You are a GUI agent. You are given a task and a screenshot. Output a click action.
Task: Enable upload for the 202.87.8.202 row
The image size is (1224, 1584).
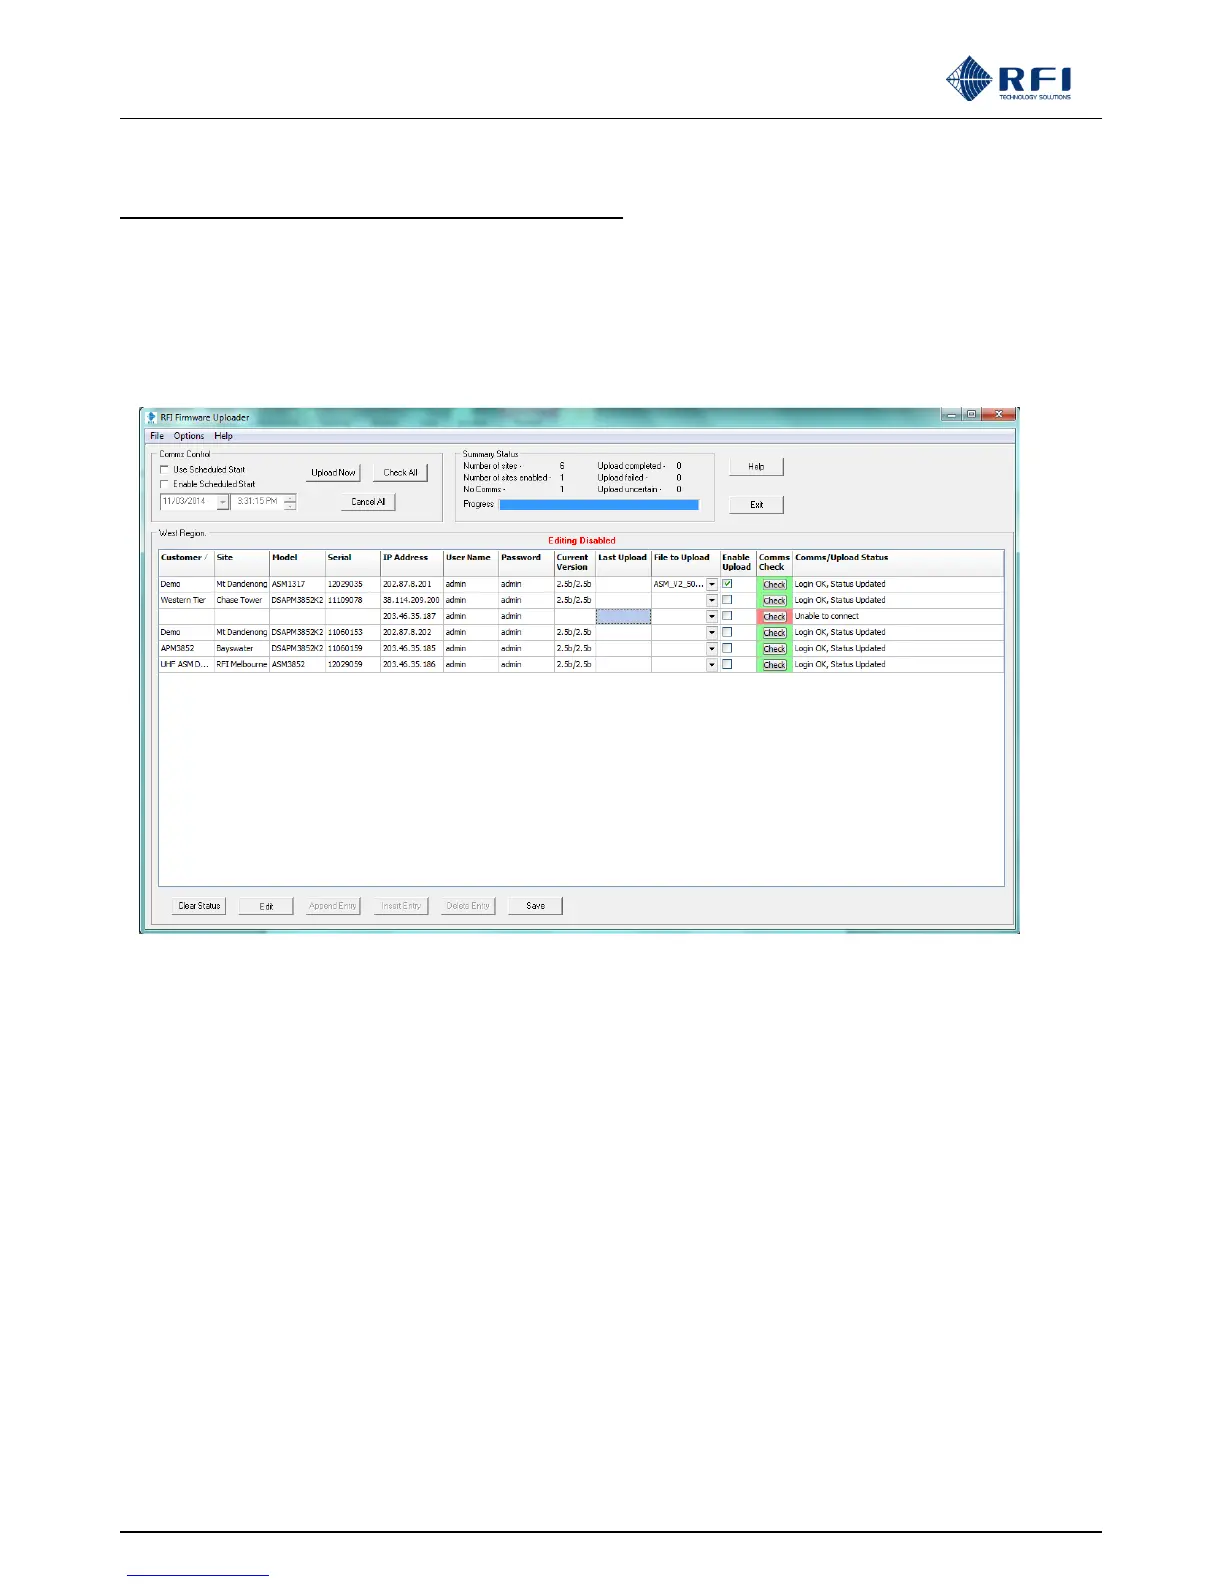[x=727, y=632]
